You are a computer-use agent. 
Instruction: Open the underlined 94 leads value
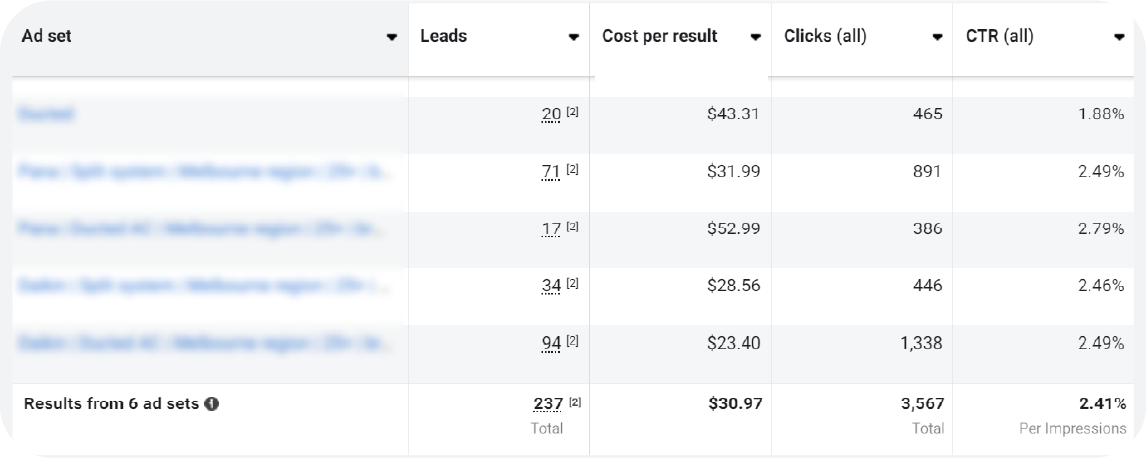click(551, 344)
